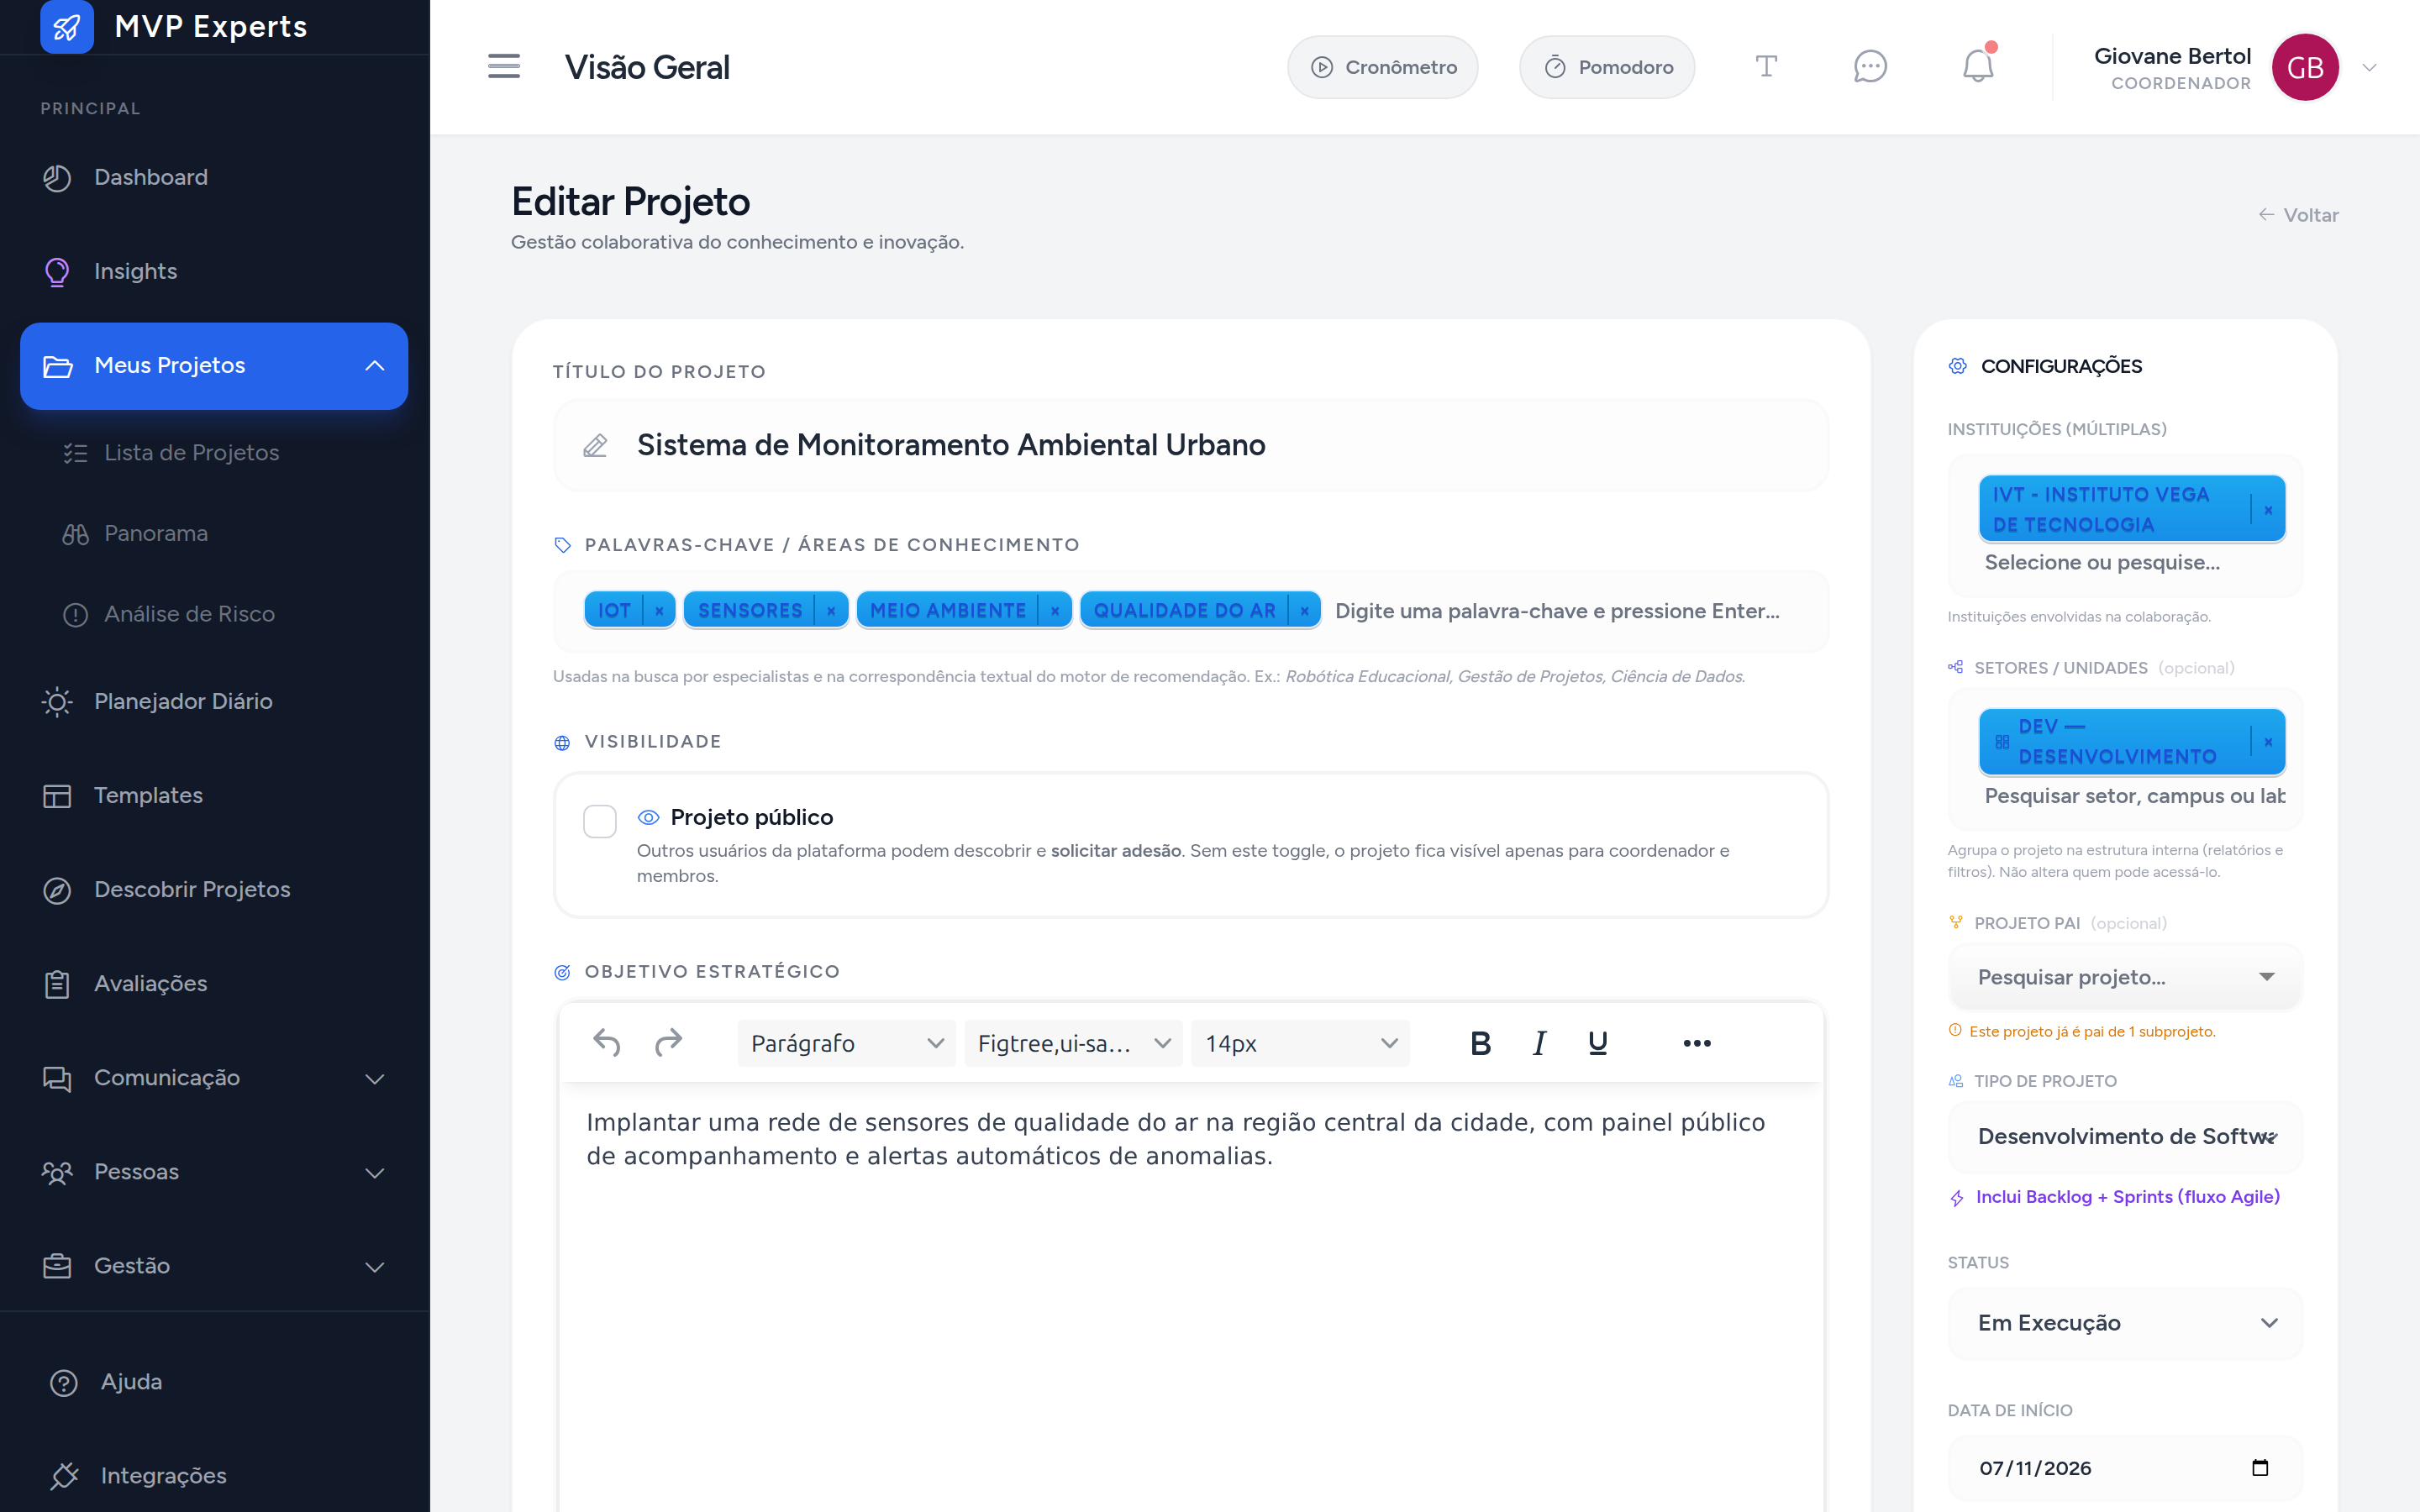Remove the IOT keyword tag
The image size is (2420, 1512).
tap(659, 610)
